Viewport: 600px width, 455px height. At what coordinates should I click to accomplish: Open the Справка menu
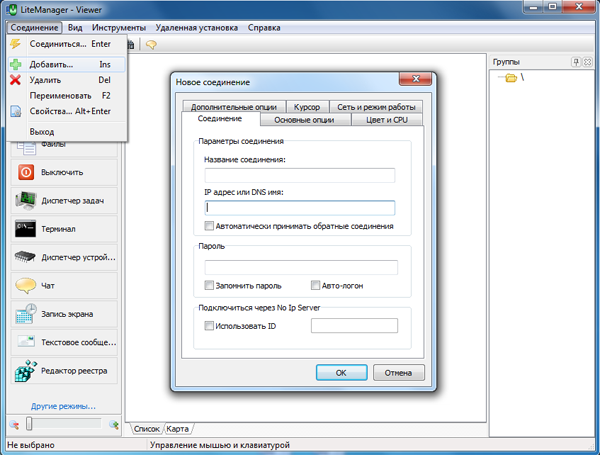click(264, 28)
